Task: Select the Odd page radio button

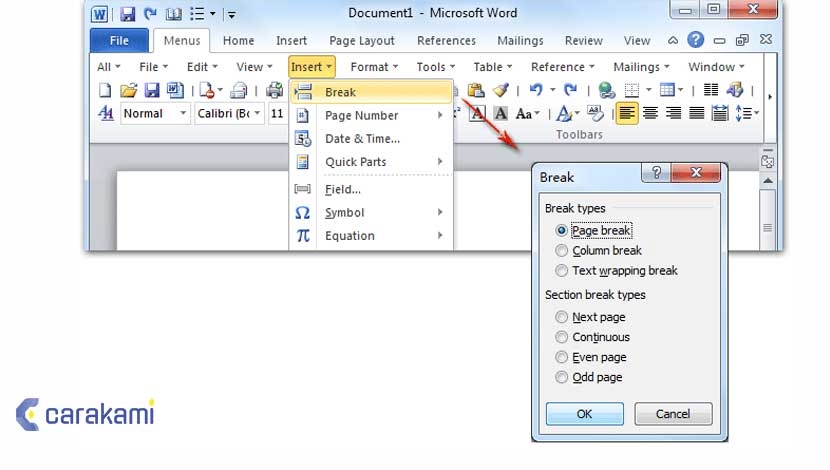Action: tap(562, 377)
